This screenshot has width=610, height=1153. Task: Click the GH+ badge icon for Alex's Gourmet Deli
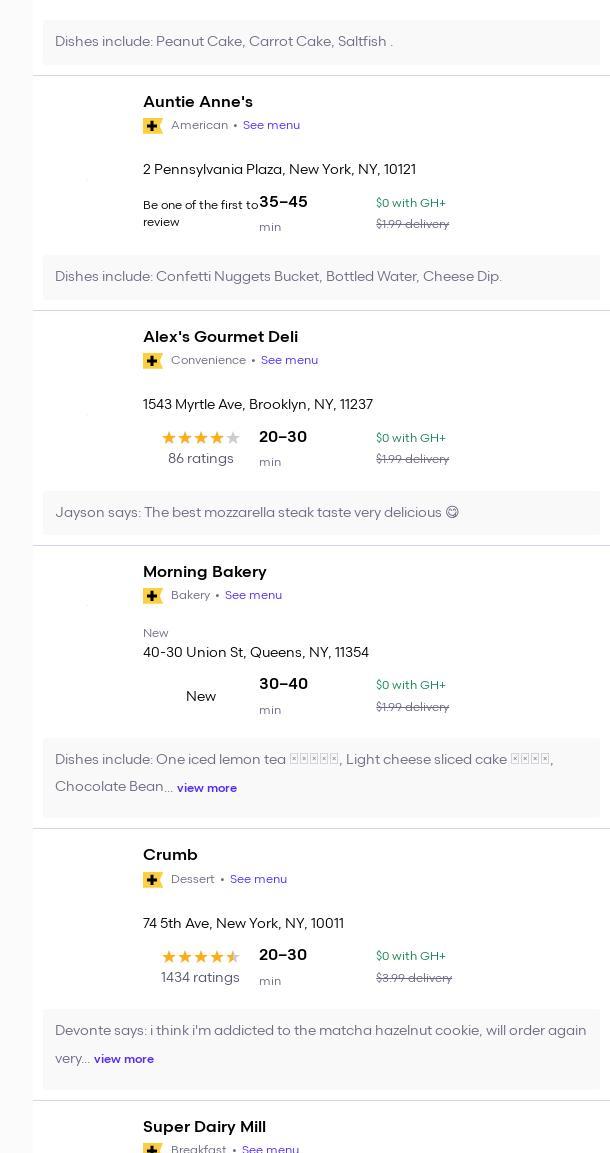tap(153, 361)
